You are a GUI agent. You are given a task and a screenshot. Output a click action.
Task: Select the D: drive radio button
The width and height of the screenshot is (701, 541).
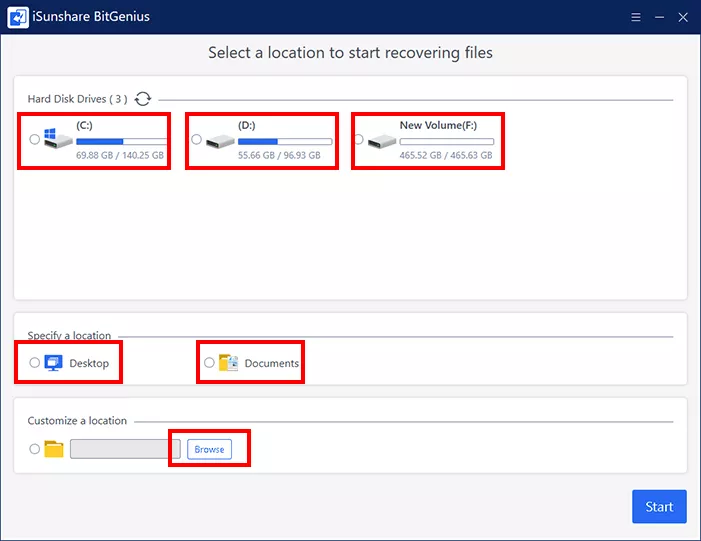point(196,139)
